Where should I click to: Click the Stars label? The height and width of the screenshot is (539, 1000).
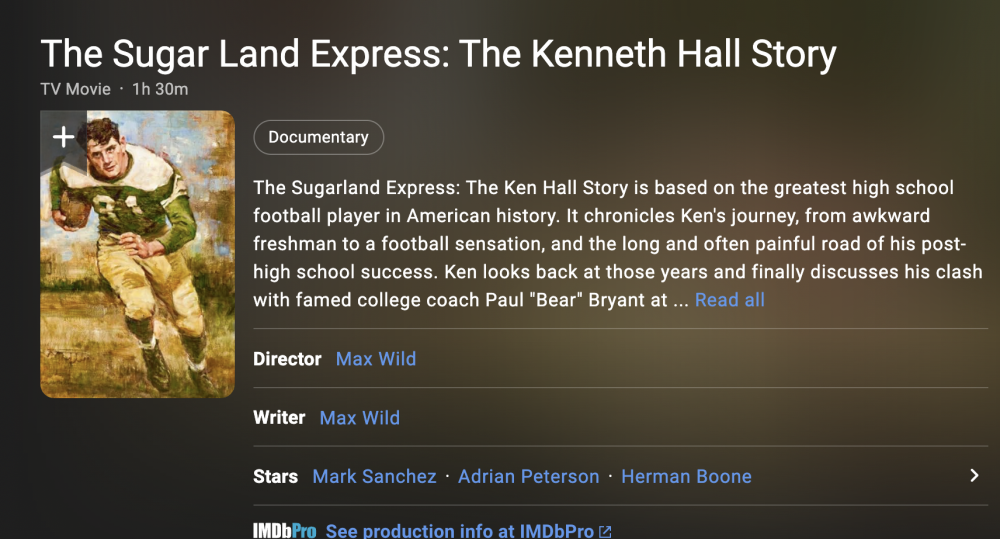click(275, 477)
